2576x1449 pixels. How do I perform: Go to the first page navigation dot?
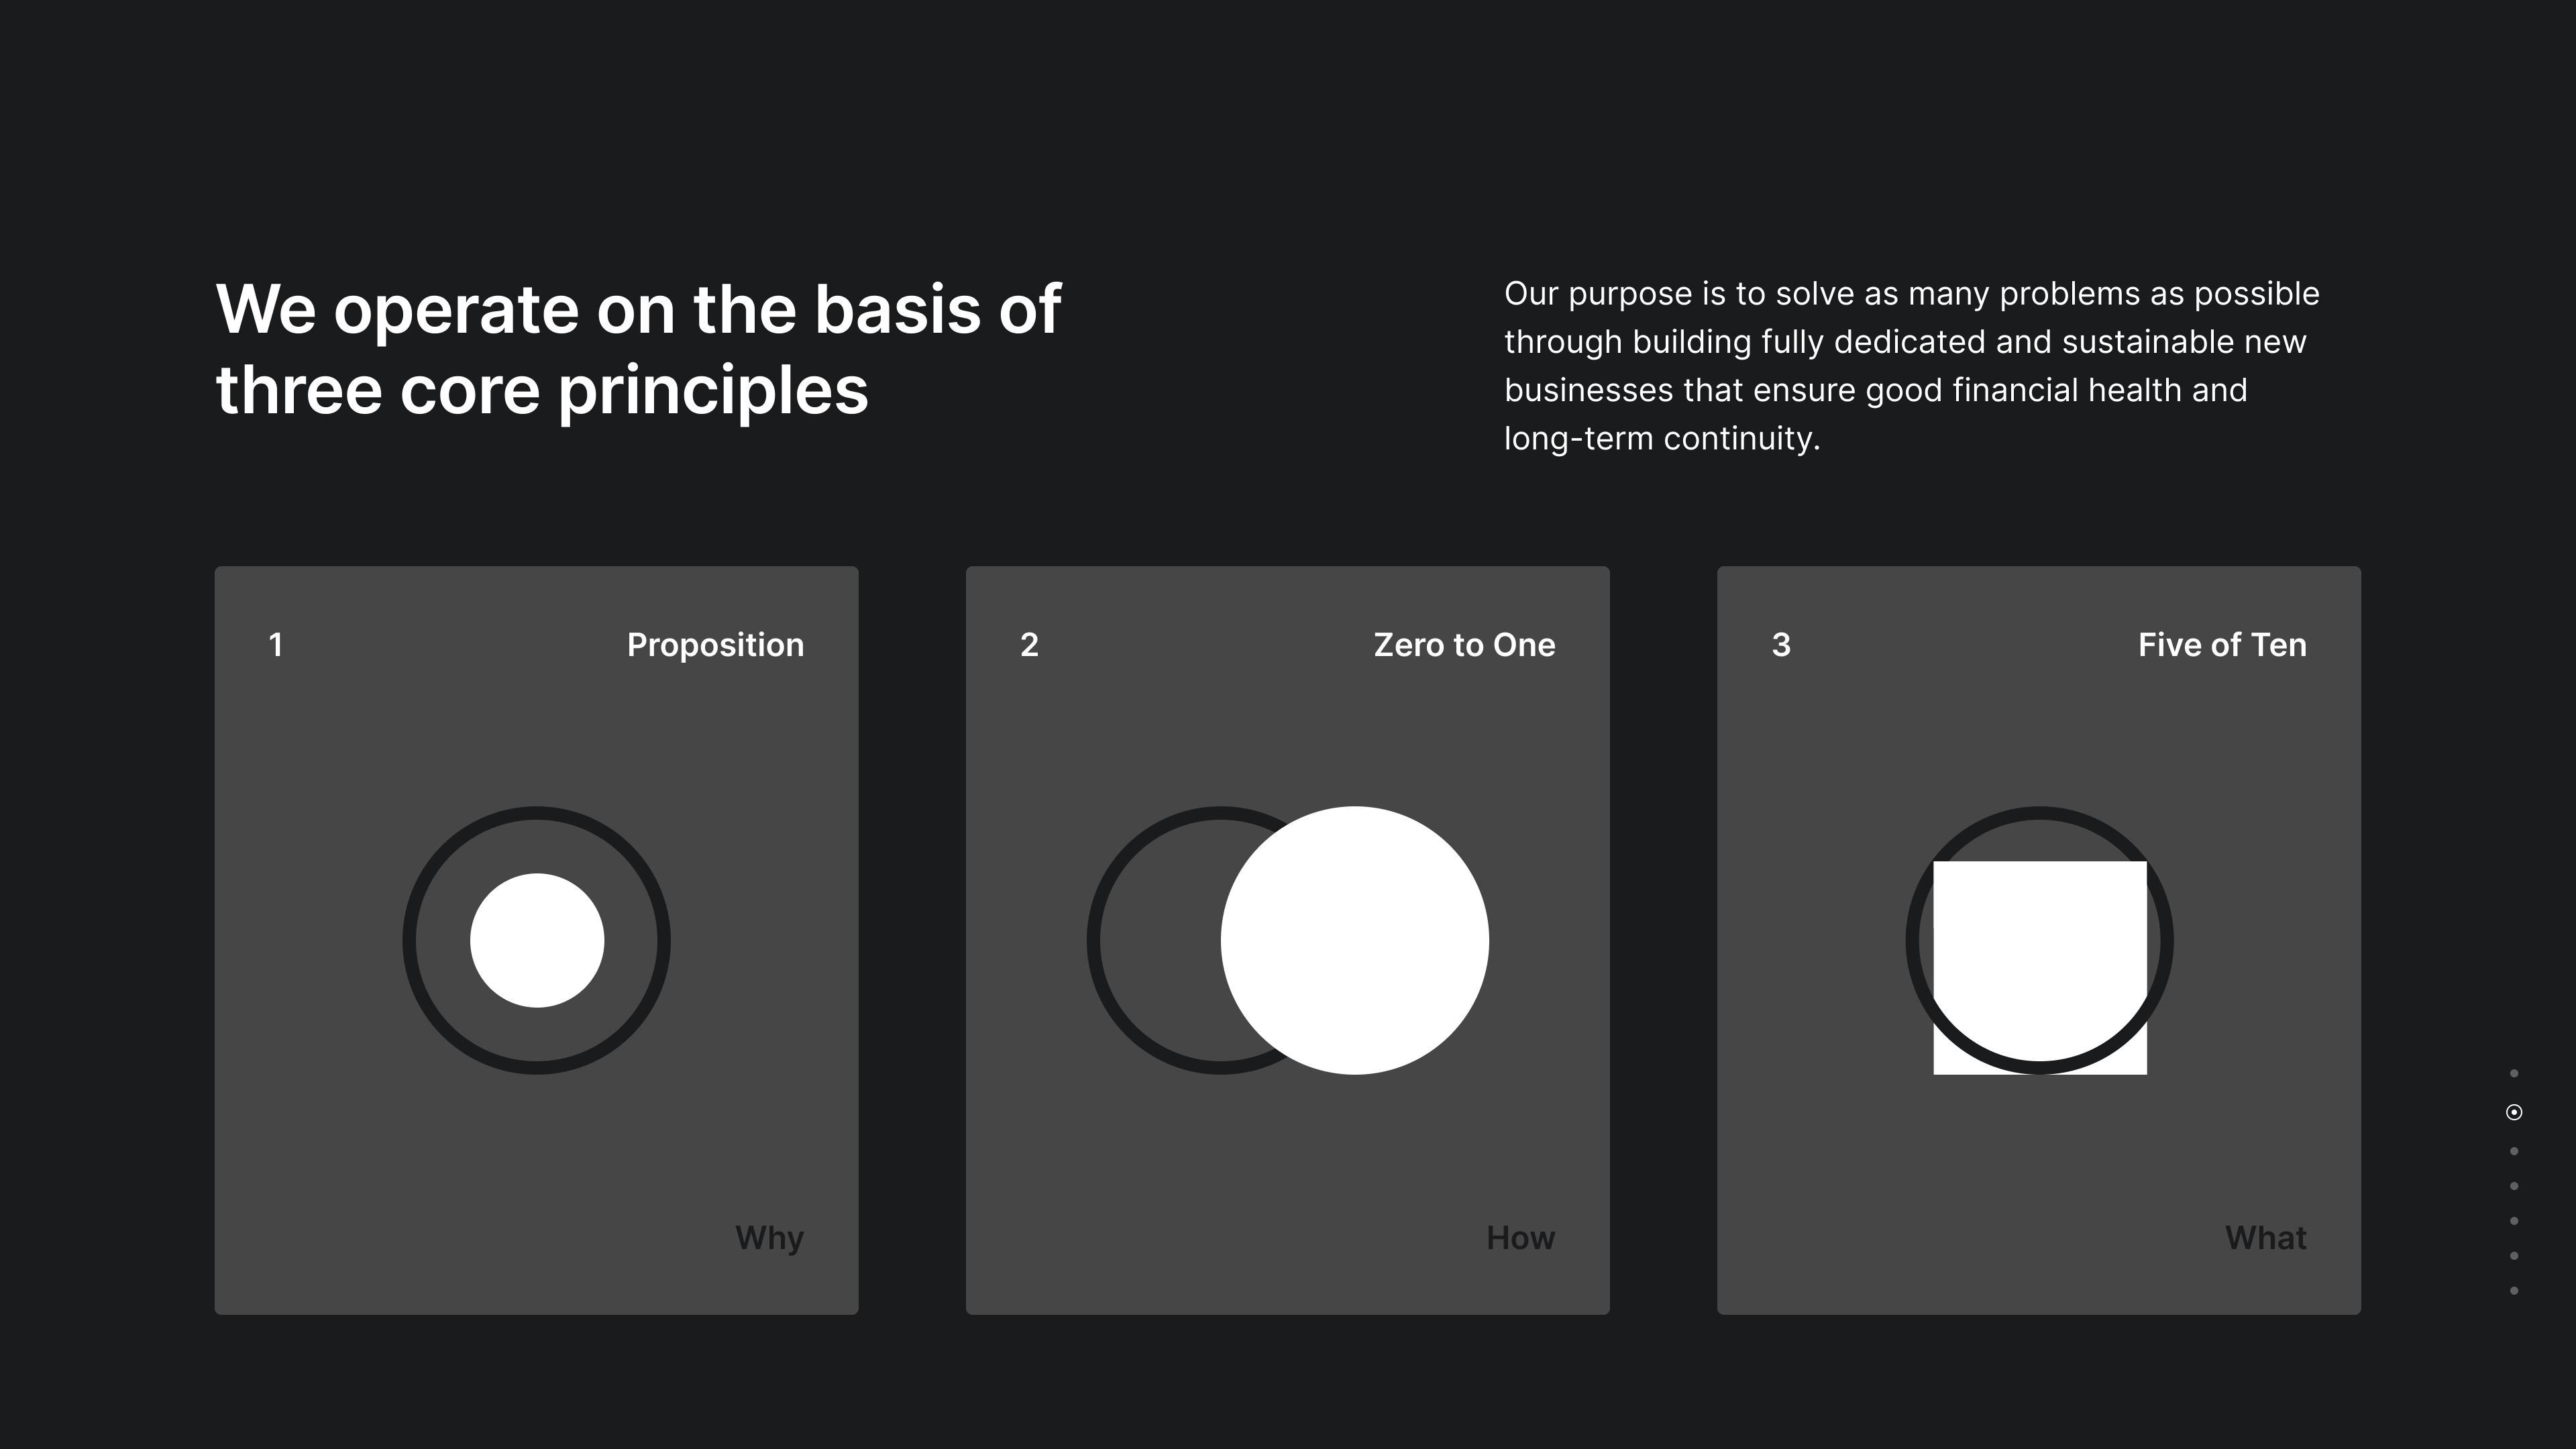(x=2514, y=1074)
